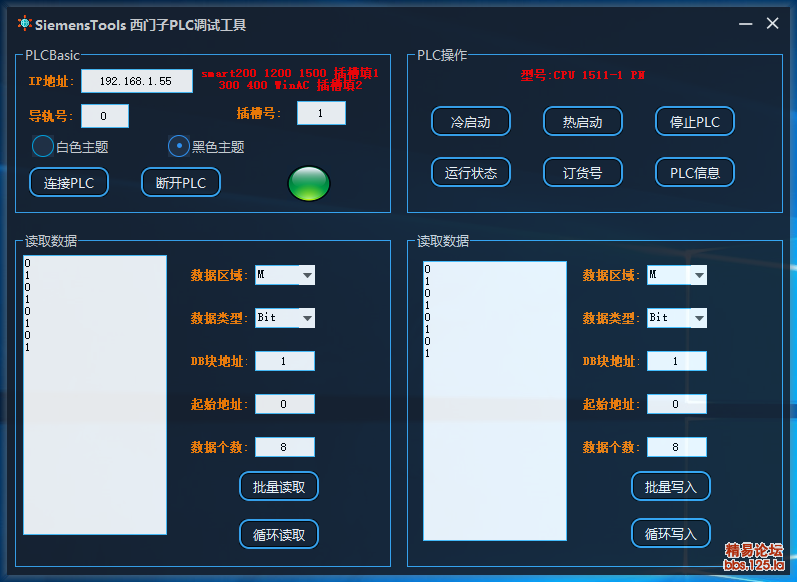Focus right panel 数据个数 field

pos(677,447)
